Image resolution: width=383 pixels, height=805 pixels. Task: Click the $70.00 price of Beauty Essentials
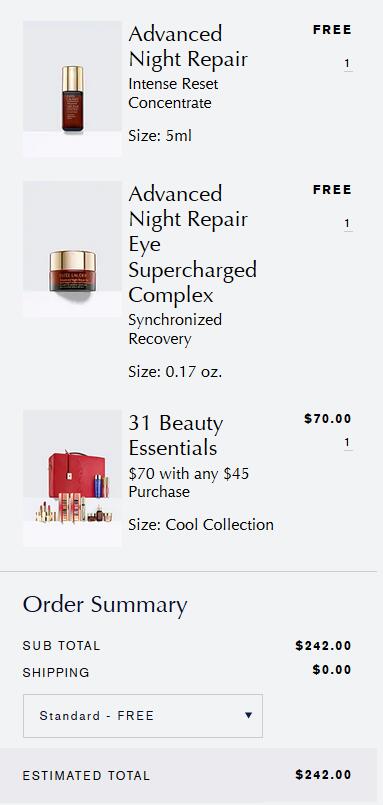tap(328, 419)
